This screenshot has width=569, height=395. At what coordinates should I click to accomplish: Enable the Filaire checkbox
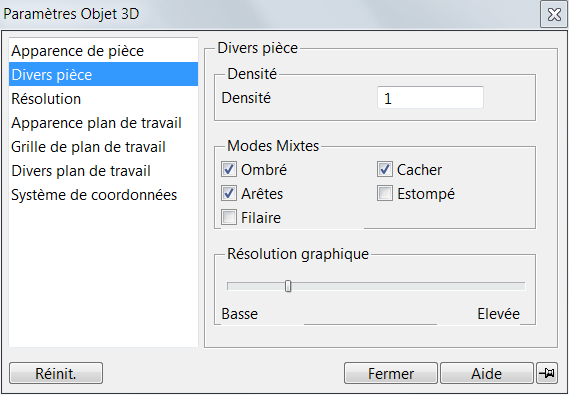229,217
